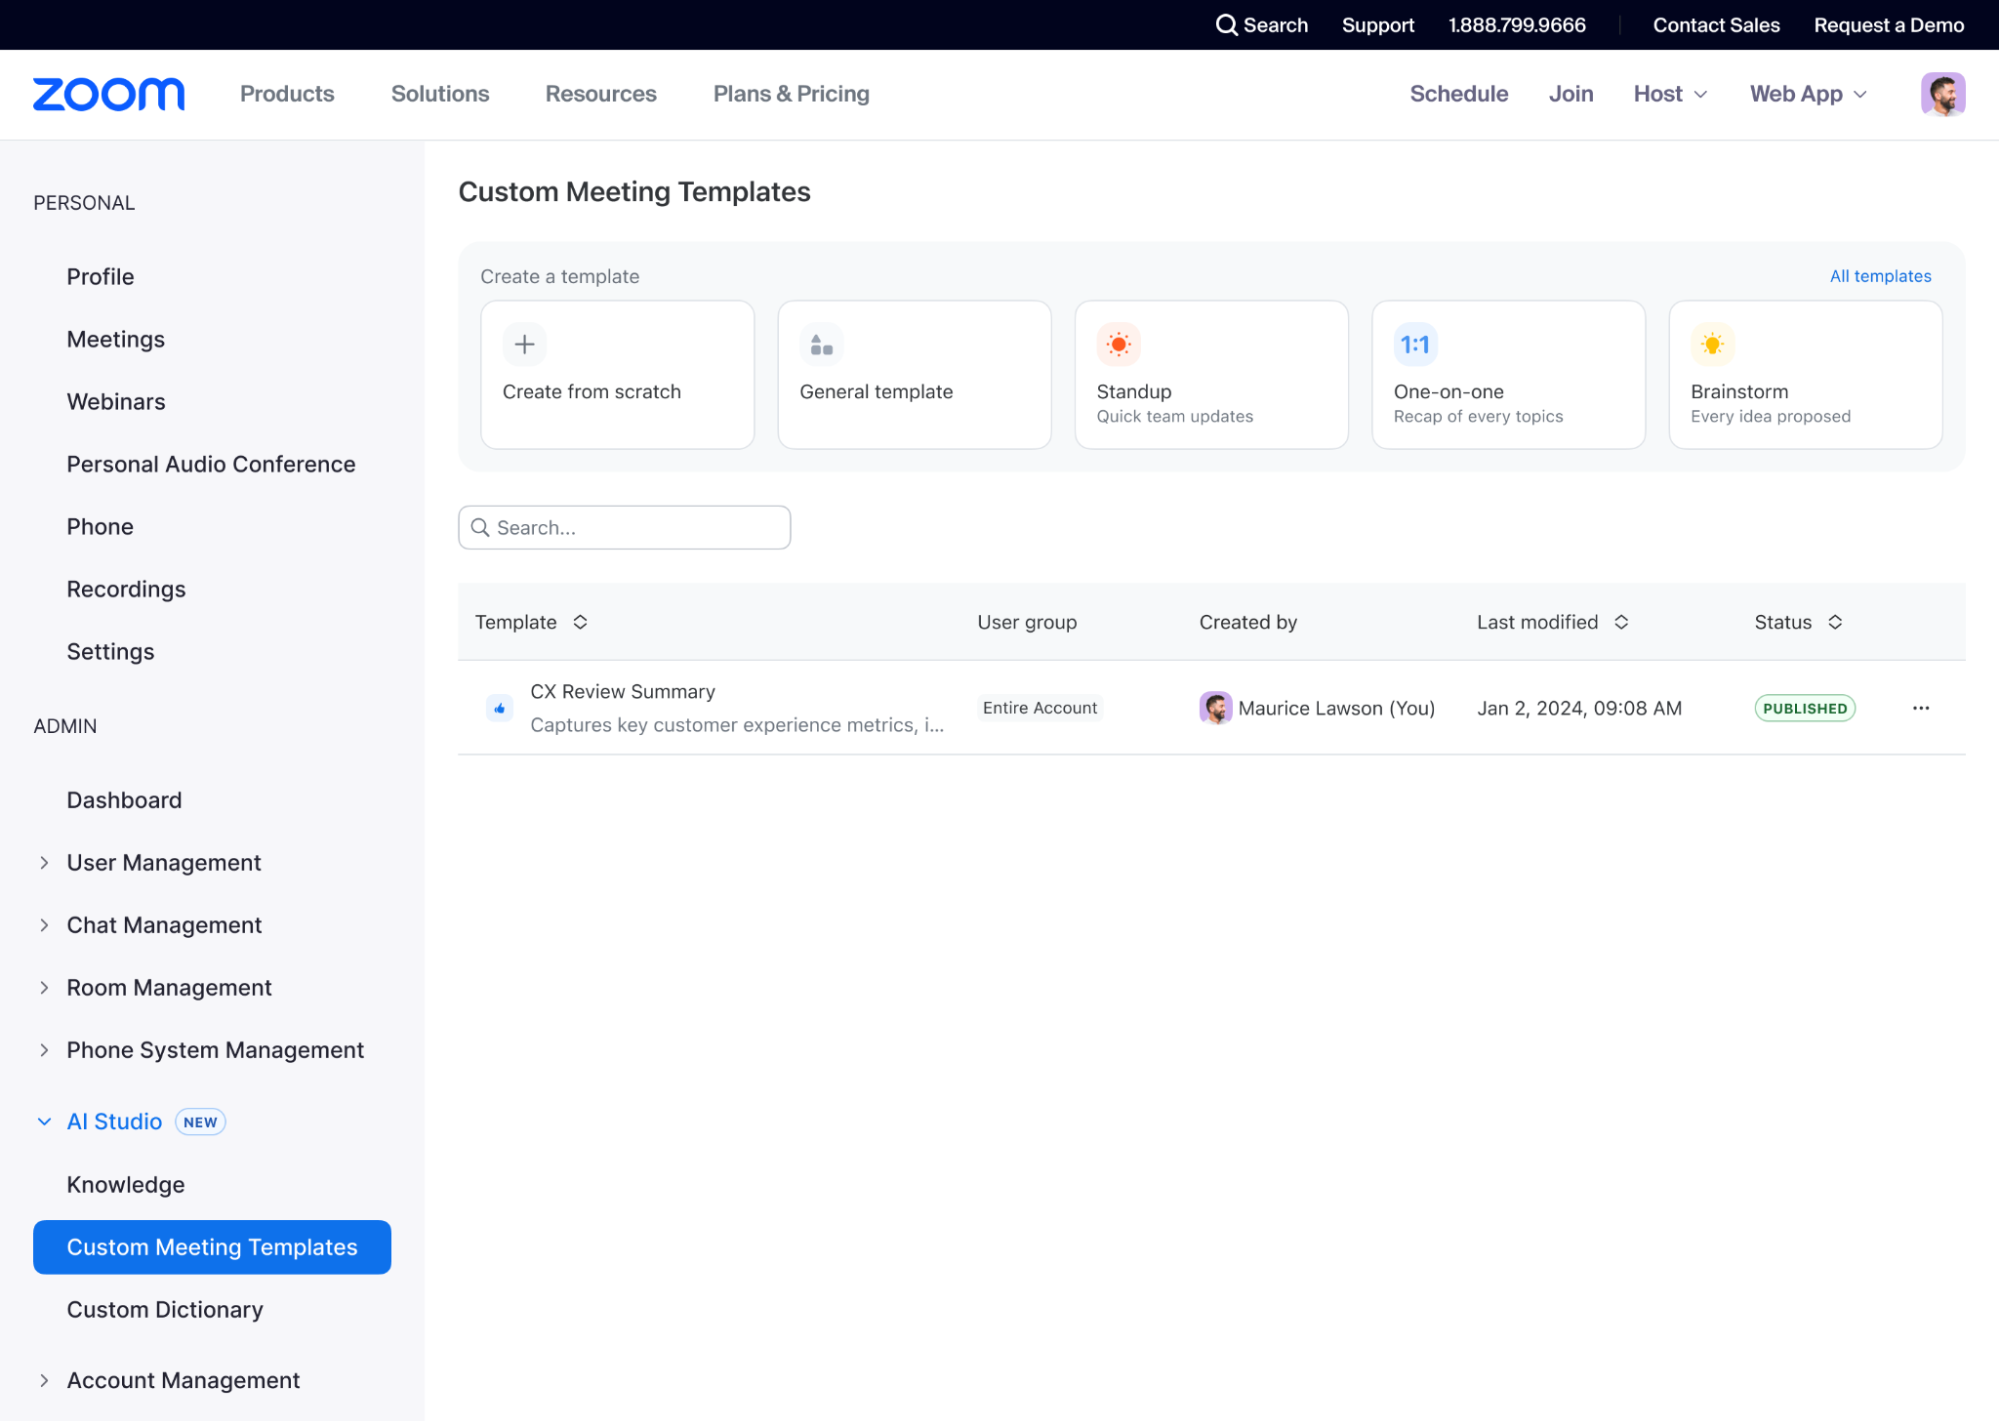This screenshot has width=1999, height=1422.
Task: Open Profile in the sidebar
Action: (100, 277)
